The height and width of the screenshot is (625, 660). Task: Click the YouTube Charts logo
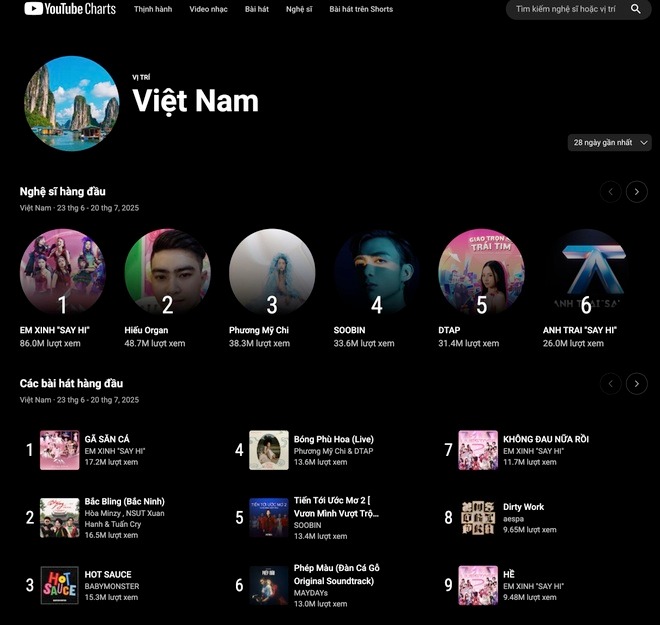70,9
